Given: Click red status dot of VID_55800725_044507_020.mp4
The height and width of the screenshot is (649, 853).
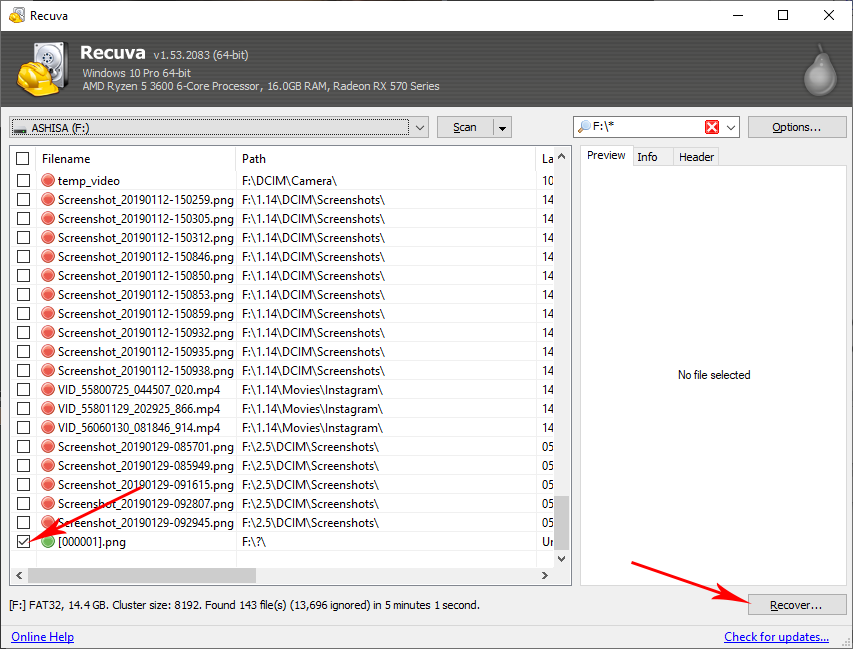Looking at the screenshot, I should coord(48,390).
